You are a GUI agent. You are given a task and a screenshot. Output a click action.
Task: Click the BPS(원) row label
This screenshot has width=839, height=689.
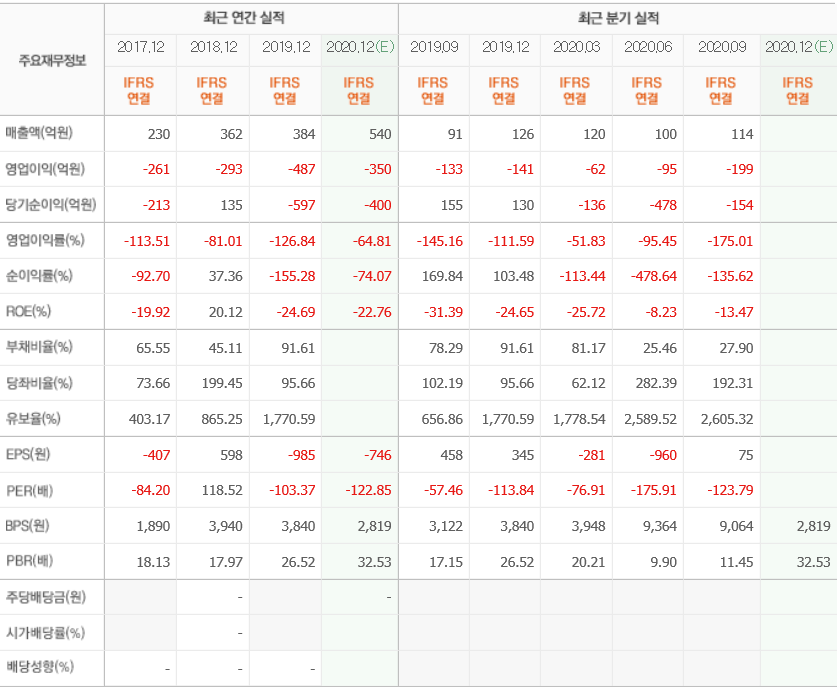point(27,525)
